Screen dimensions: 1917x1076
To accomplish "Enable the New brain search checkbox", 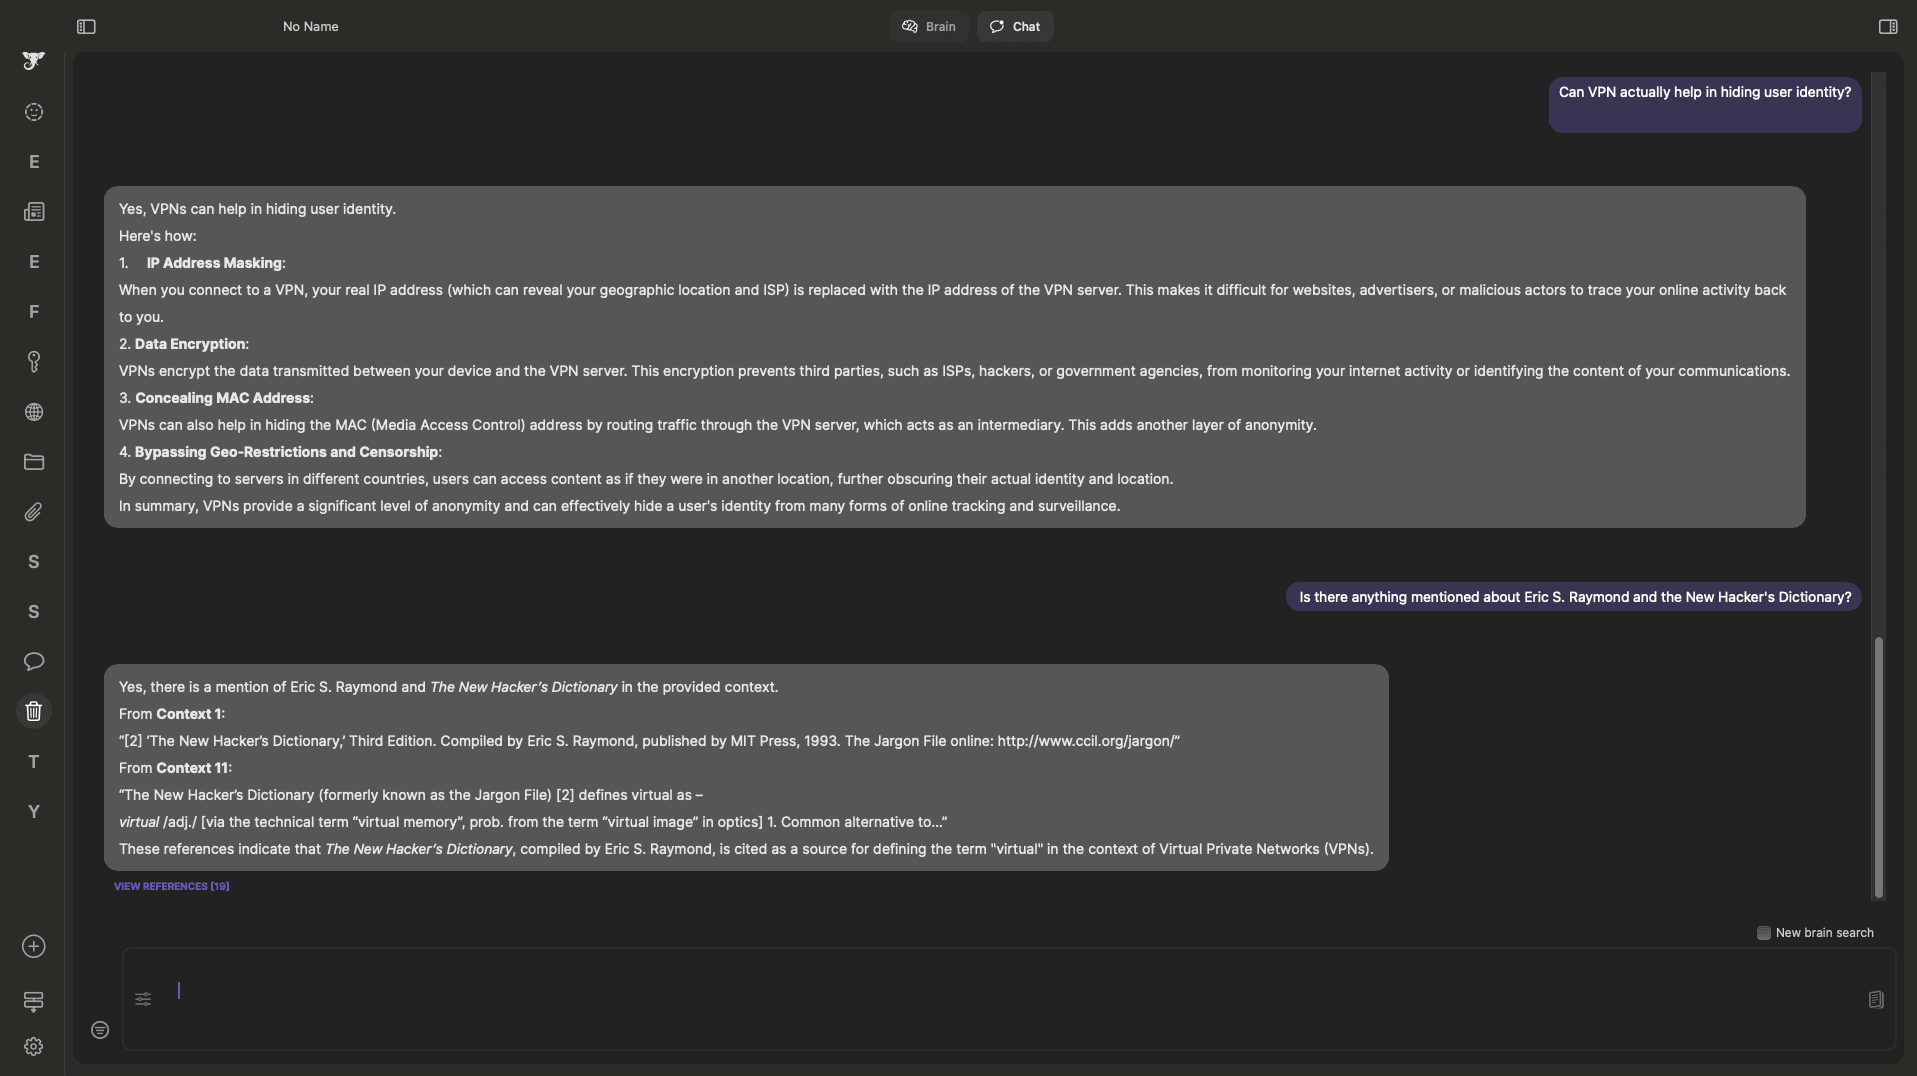I will [1764, 933].
